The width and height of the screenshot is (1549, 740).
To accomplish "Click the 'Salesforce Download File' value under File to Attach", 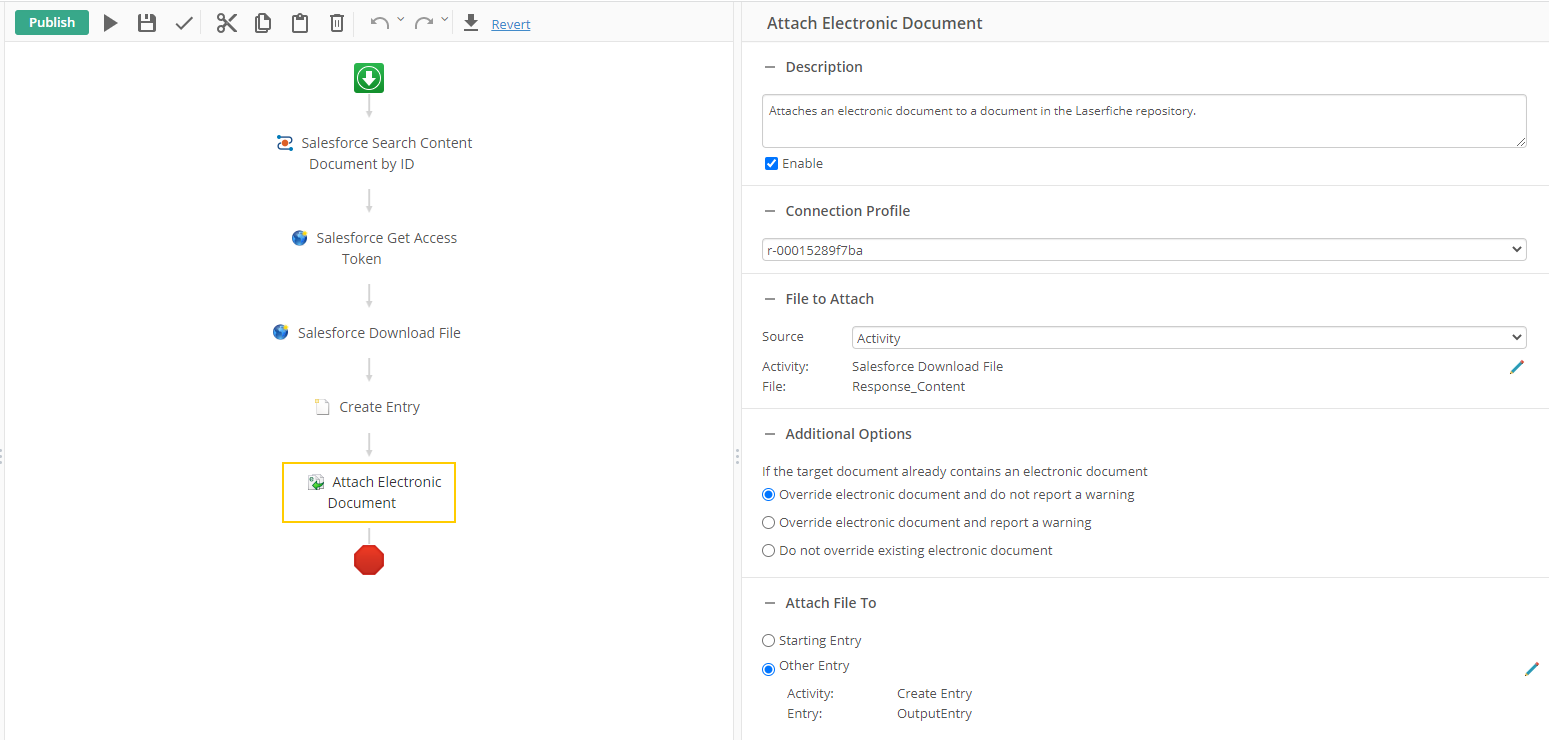I will pyautogui.click(x=927, y=366).
